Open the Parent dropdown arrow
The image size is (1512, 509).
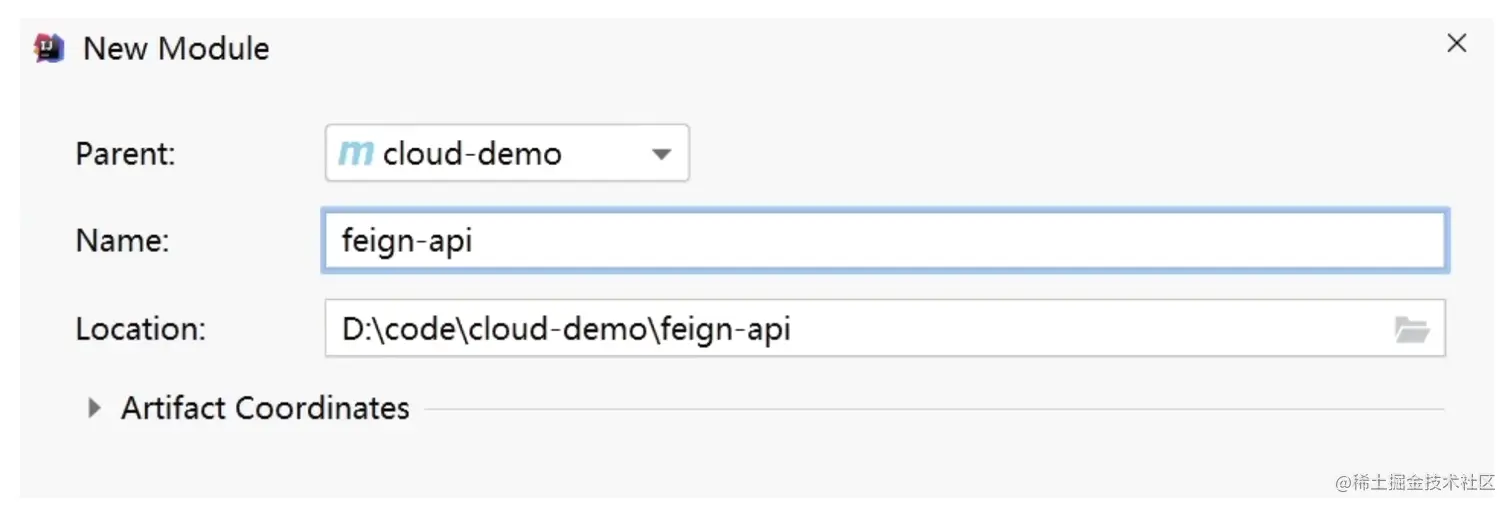(x=660, y=154)
